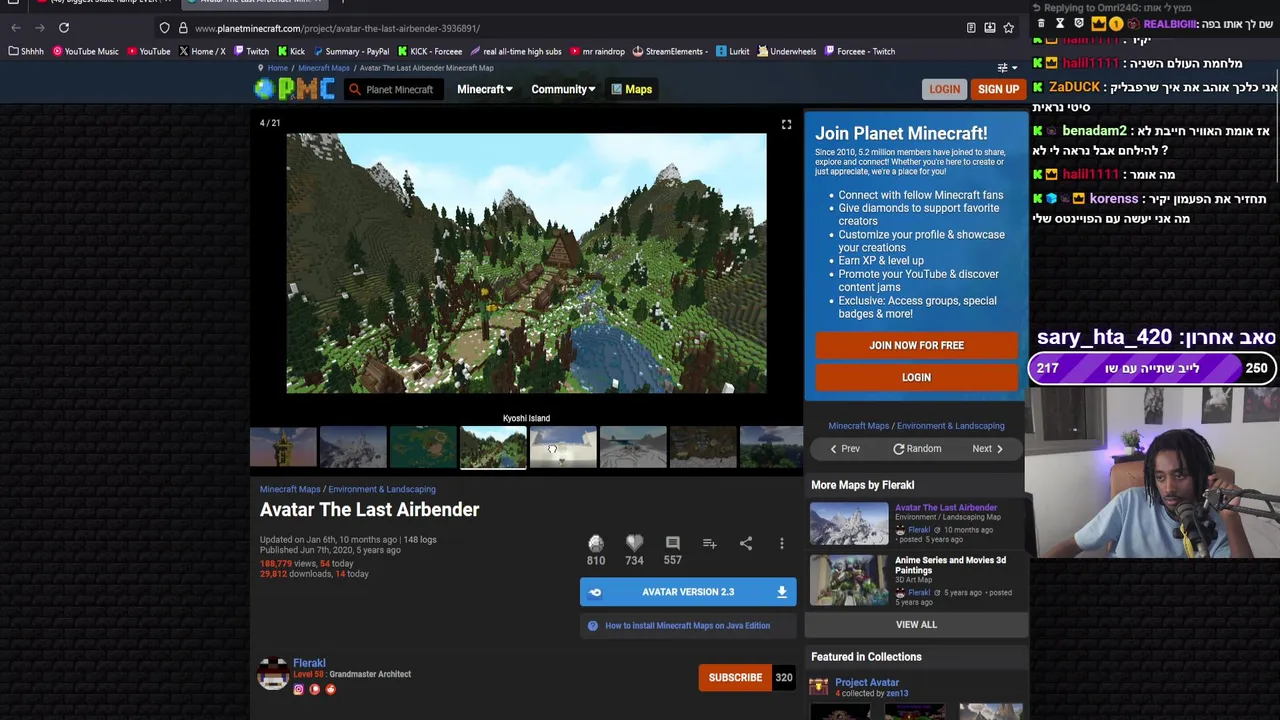Go to the Next map
1280x720 pixels.
point(988,449)
